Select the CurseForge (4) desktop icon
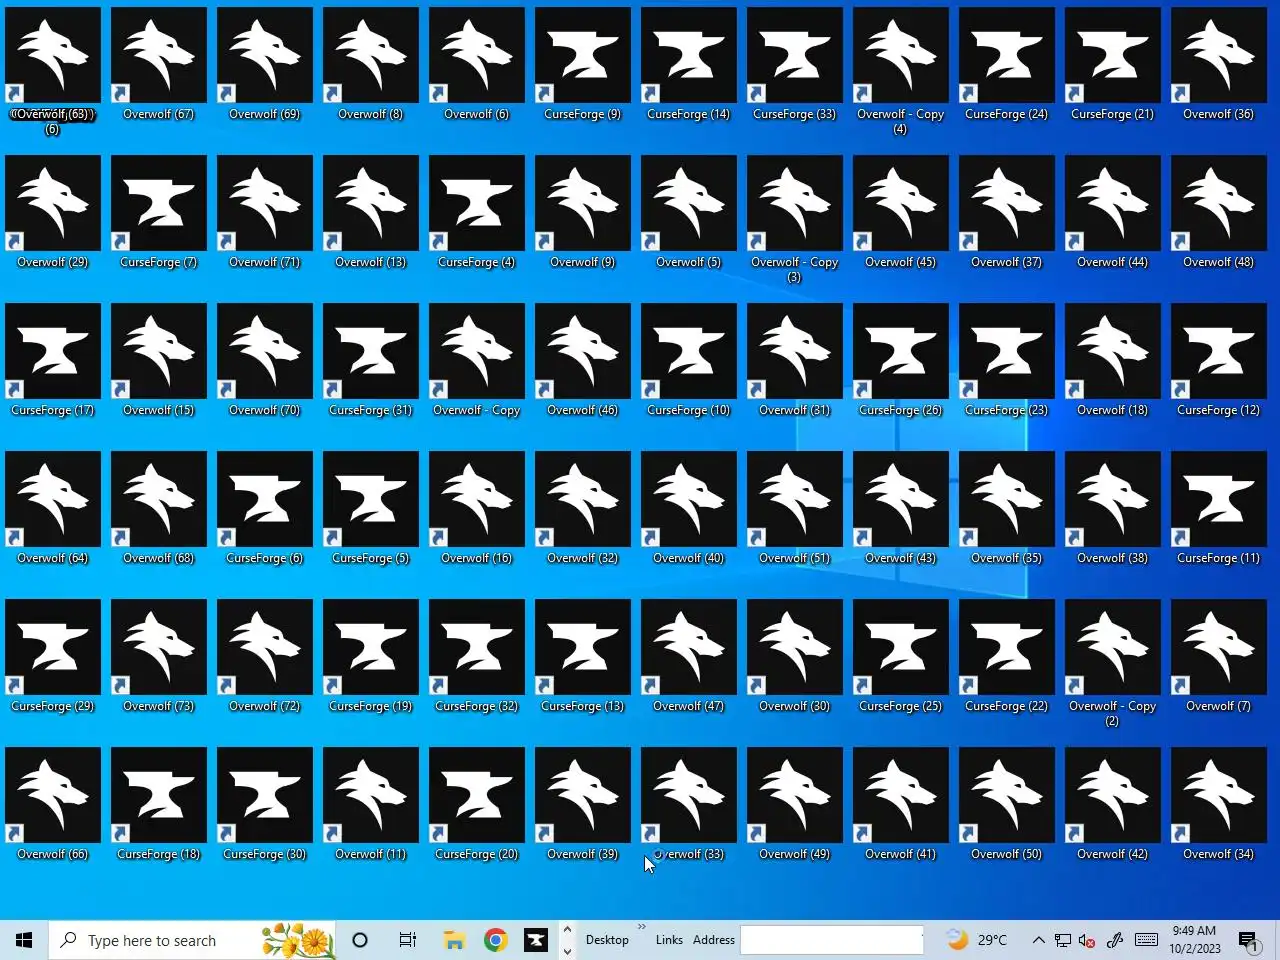 tap(477, 213)
